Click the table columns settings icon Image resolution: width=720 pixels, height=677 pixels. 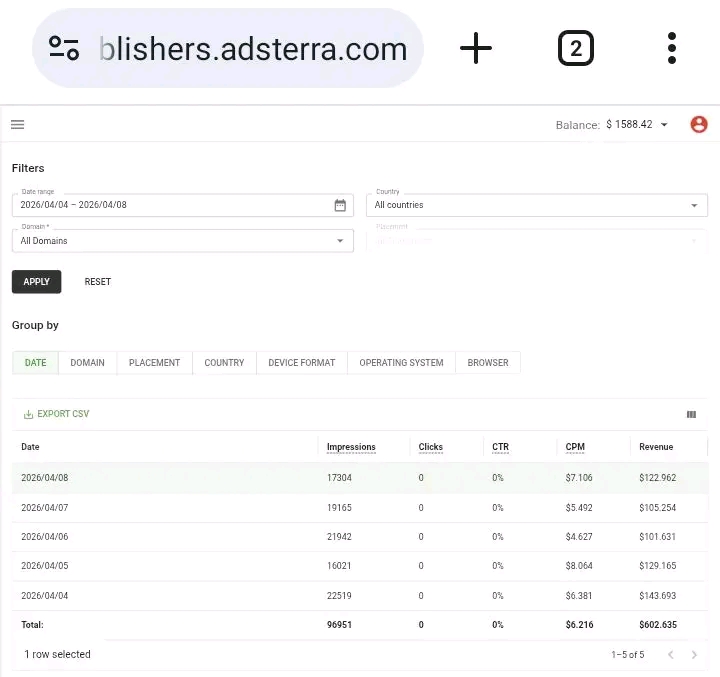(x=691, y=414)
